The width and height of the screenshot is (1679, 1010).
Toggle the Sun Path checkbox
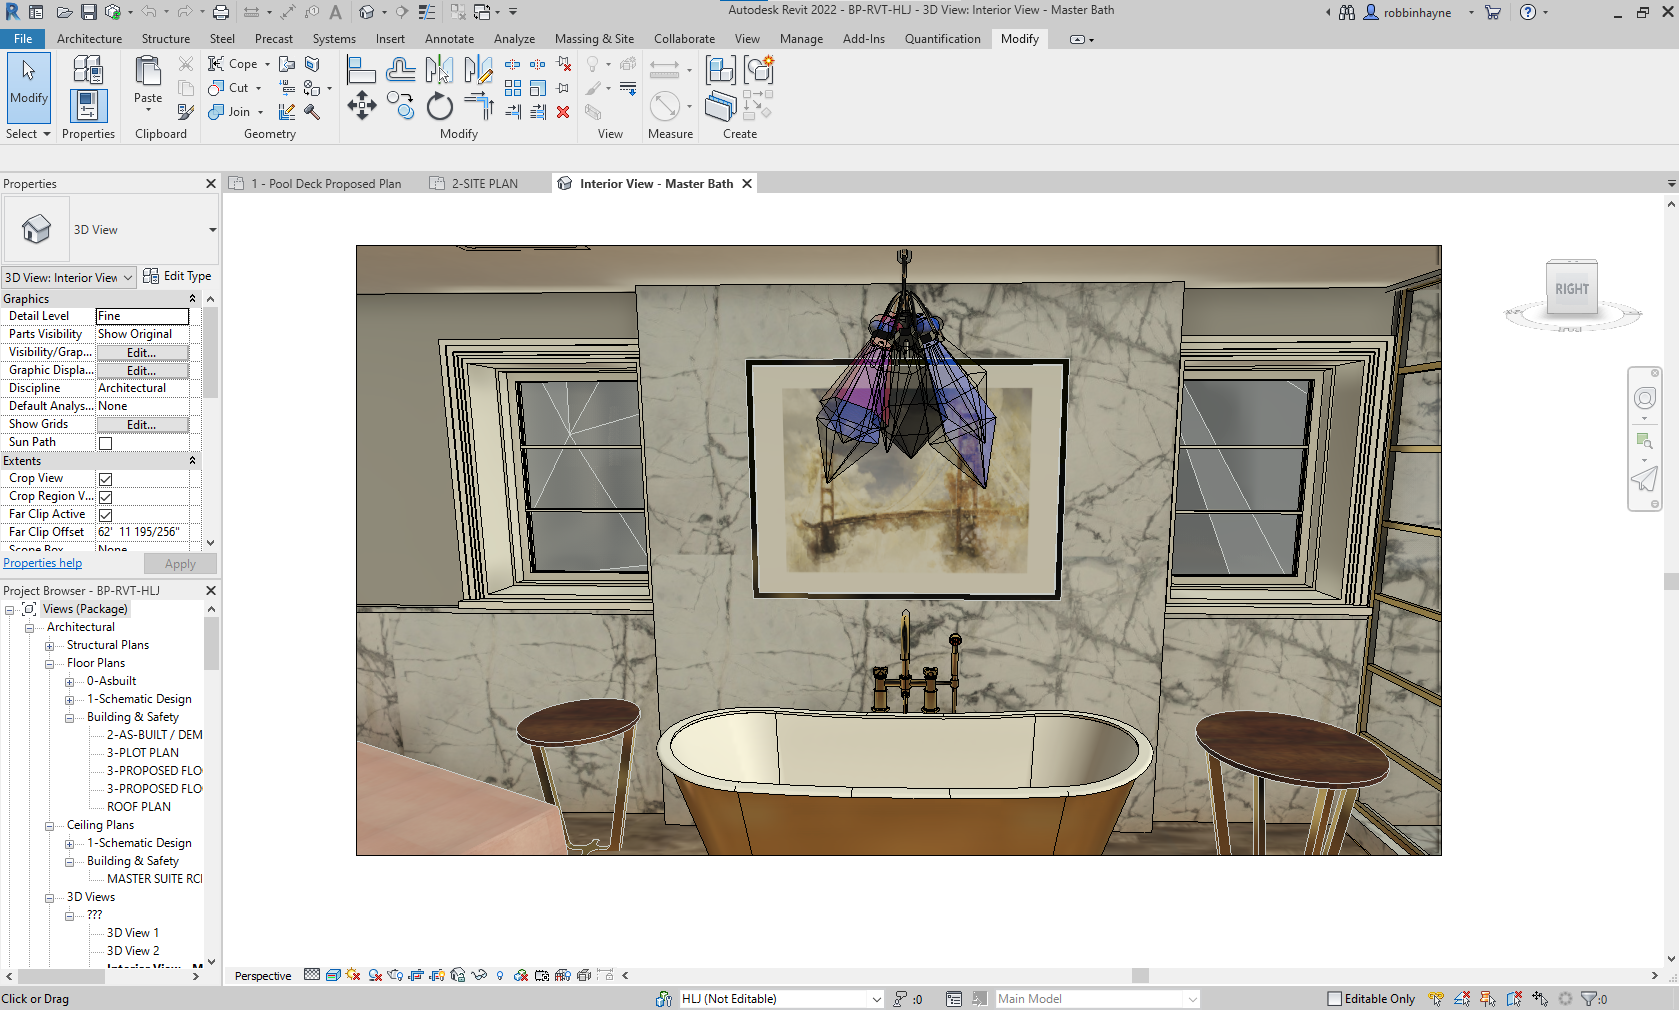[105, 443]
